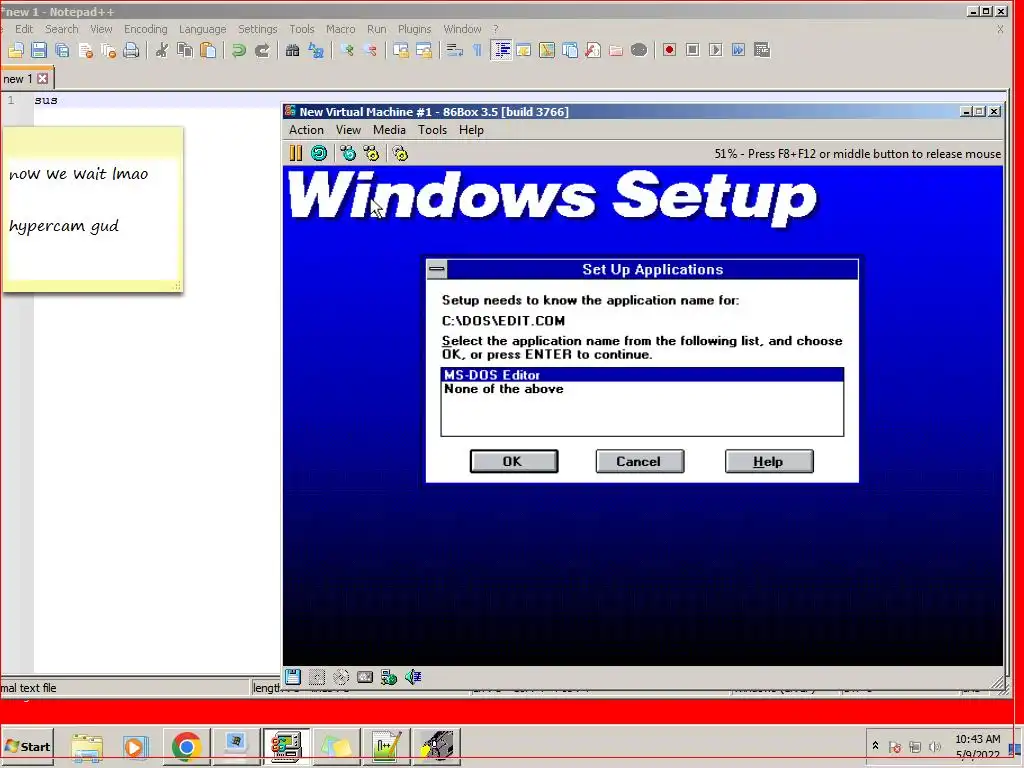
Task: Open the Set Up Applications control-menu box
Action: (437, 269)
